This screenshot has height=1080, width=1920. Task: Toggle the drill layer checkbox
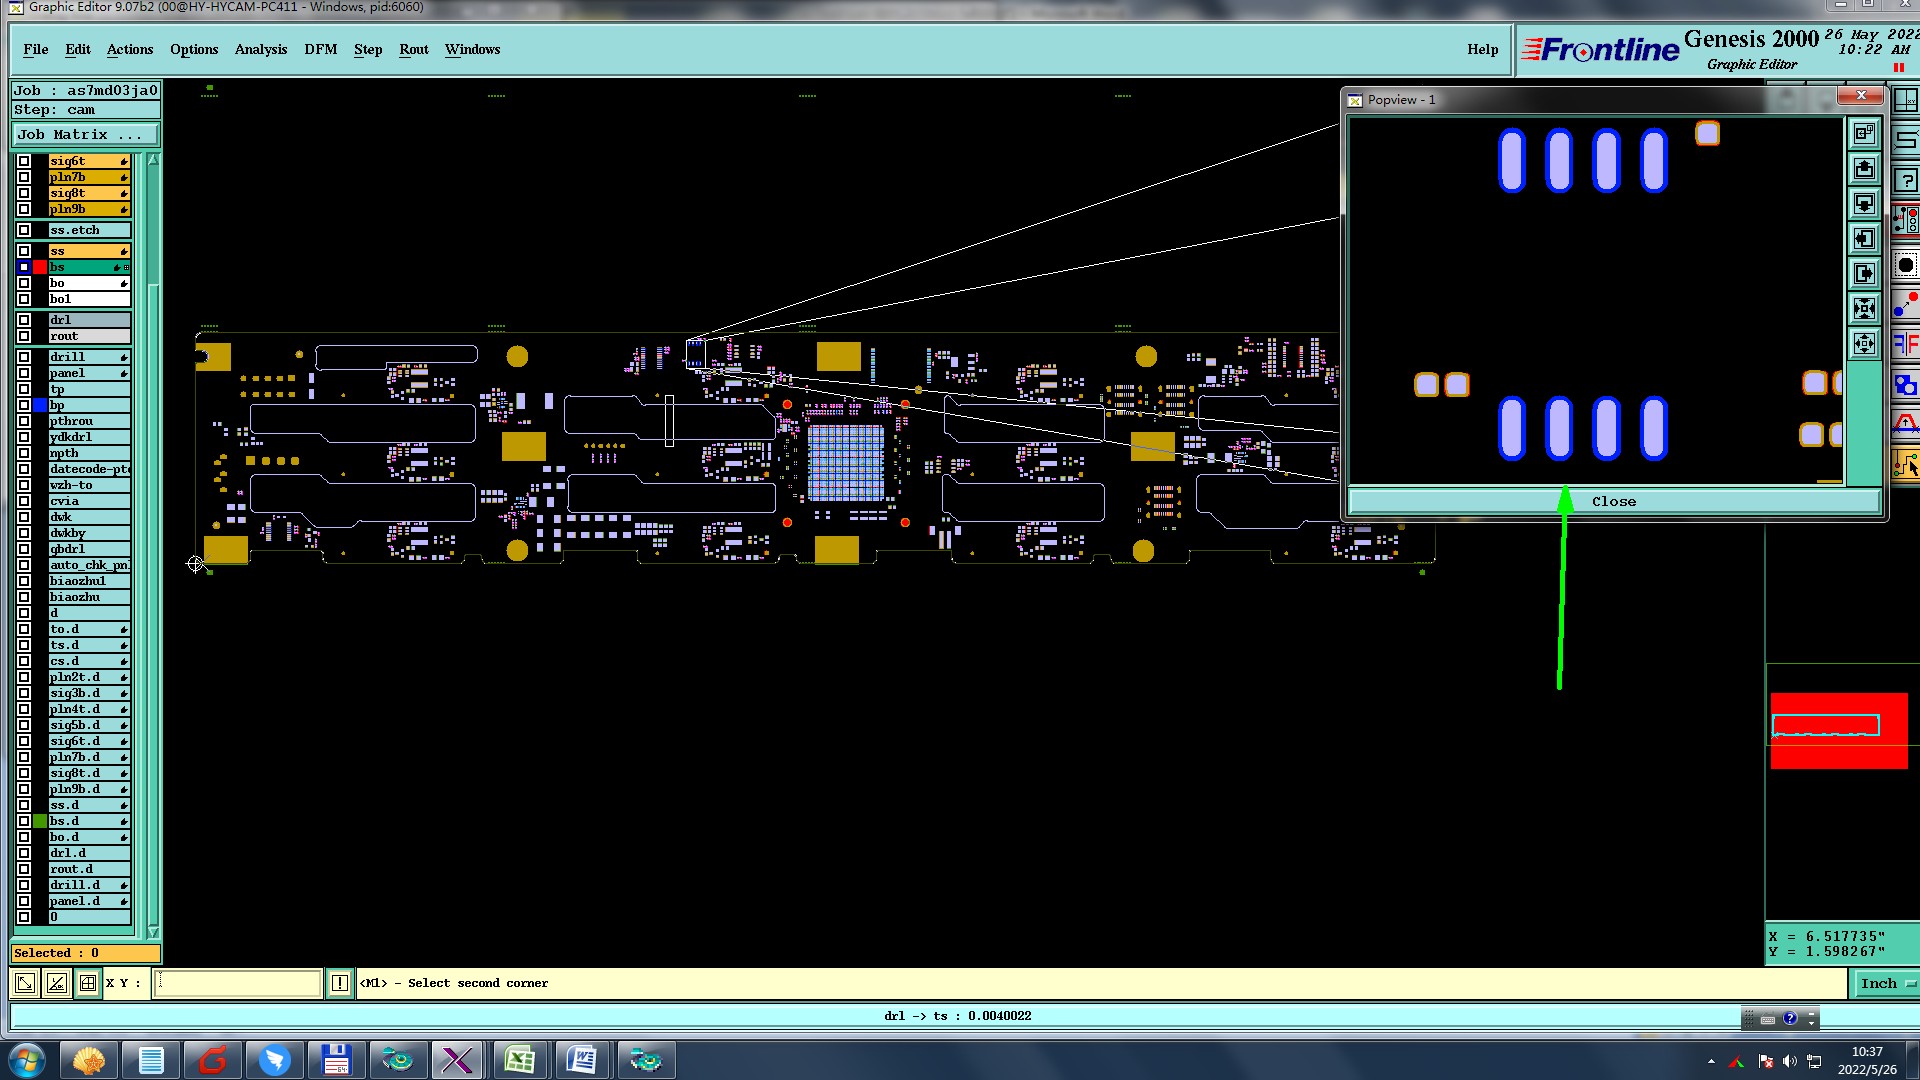24,357
